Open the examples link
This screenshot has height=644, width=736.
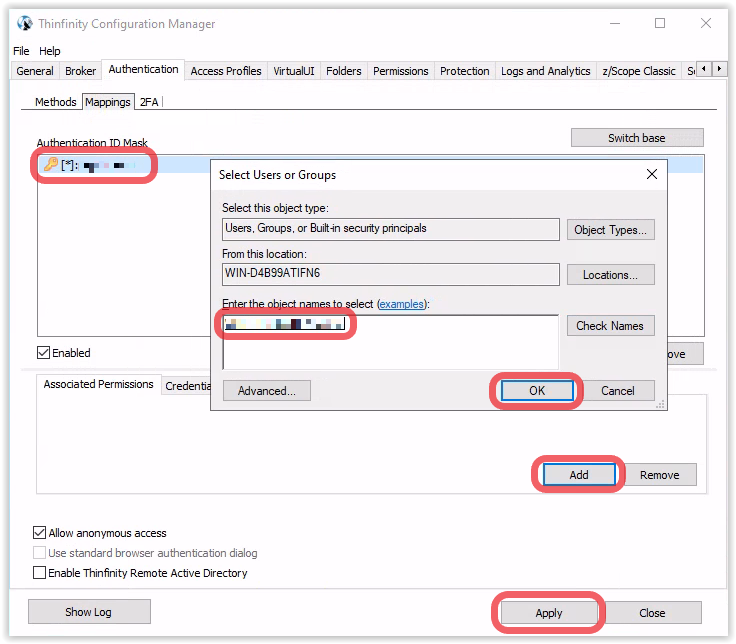[401, 304]
